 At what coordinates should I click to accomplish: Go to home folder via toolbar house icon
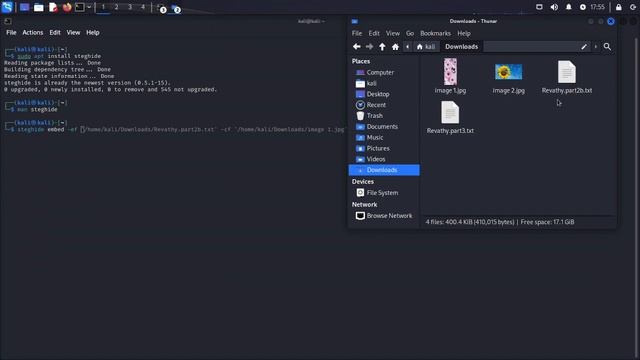(x=395, y=47)
